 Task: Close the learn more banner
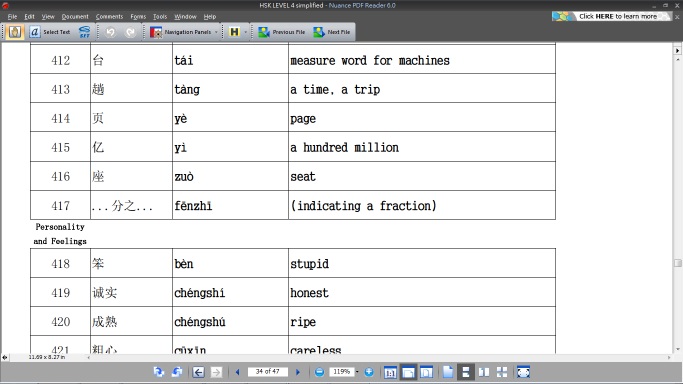(x=677, y=17)
